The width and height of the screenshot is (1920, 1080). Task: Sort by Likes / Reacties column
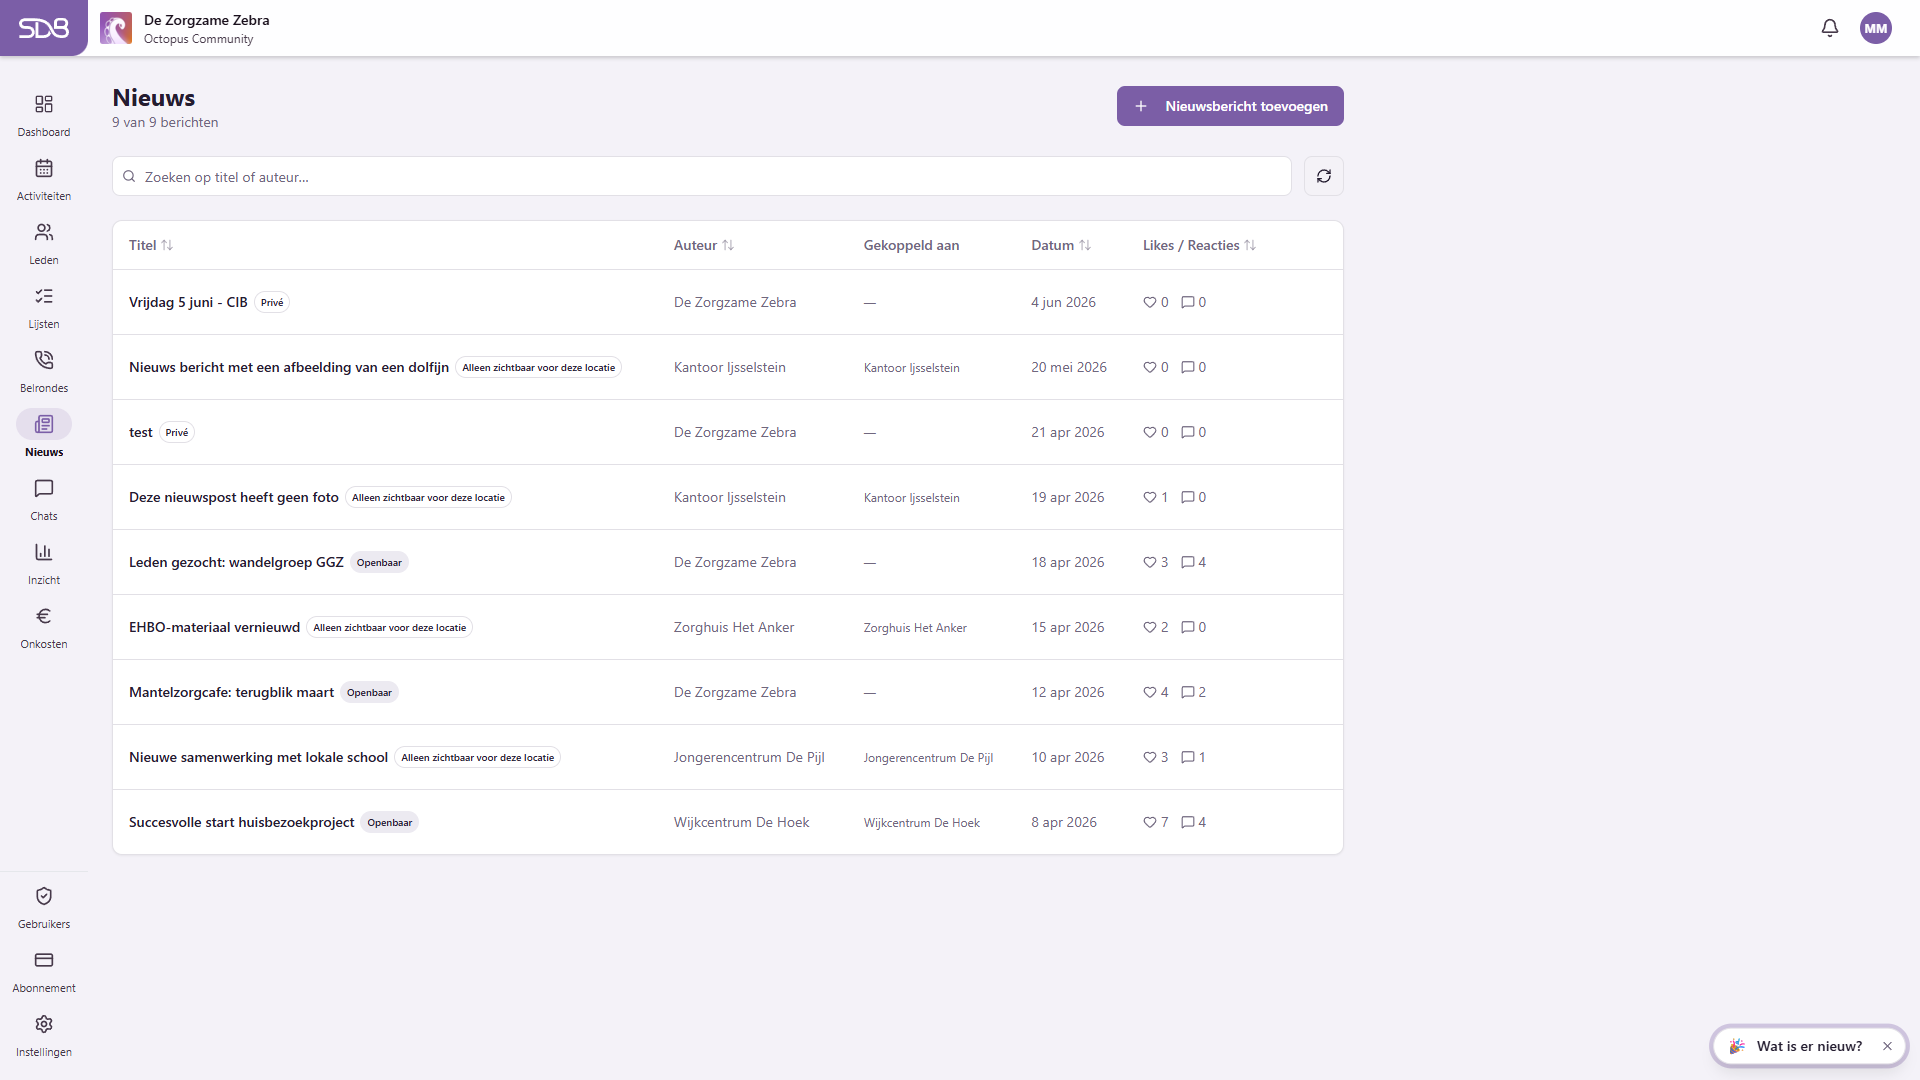(1199, 245)
